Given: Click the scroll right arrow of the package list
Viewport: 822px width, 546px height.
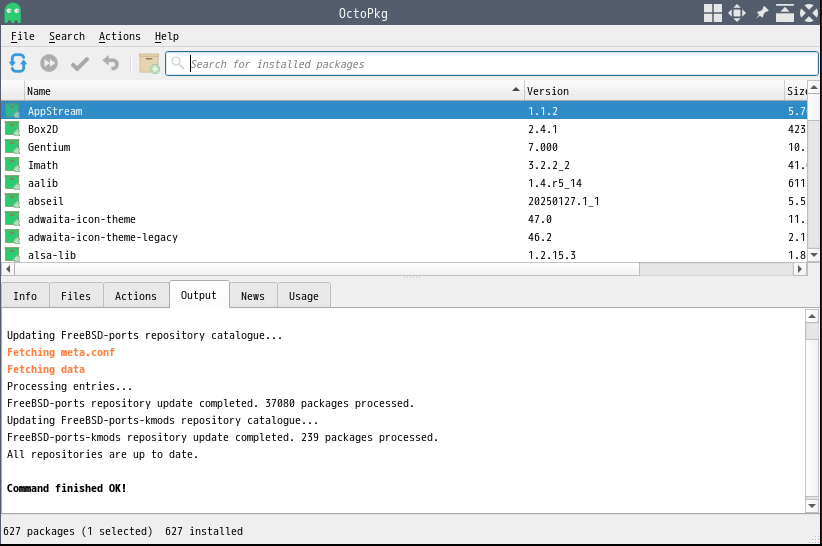Looking at the screenshot, I should (x=799, y=269).
